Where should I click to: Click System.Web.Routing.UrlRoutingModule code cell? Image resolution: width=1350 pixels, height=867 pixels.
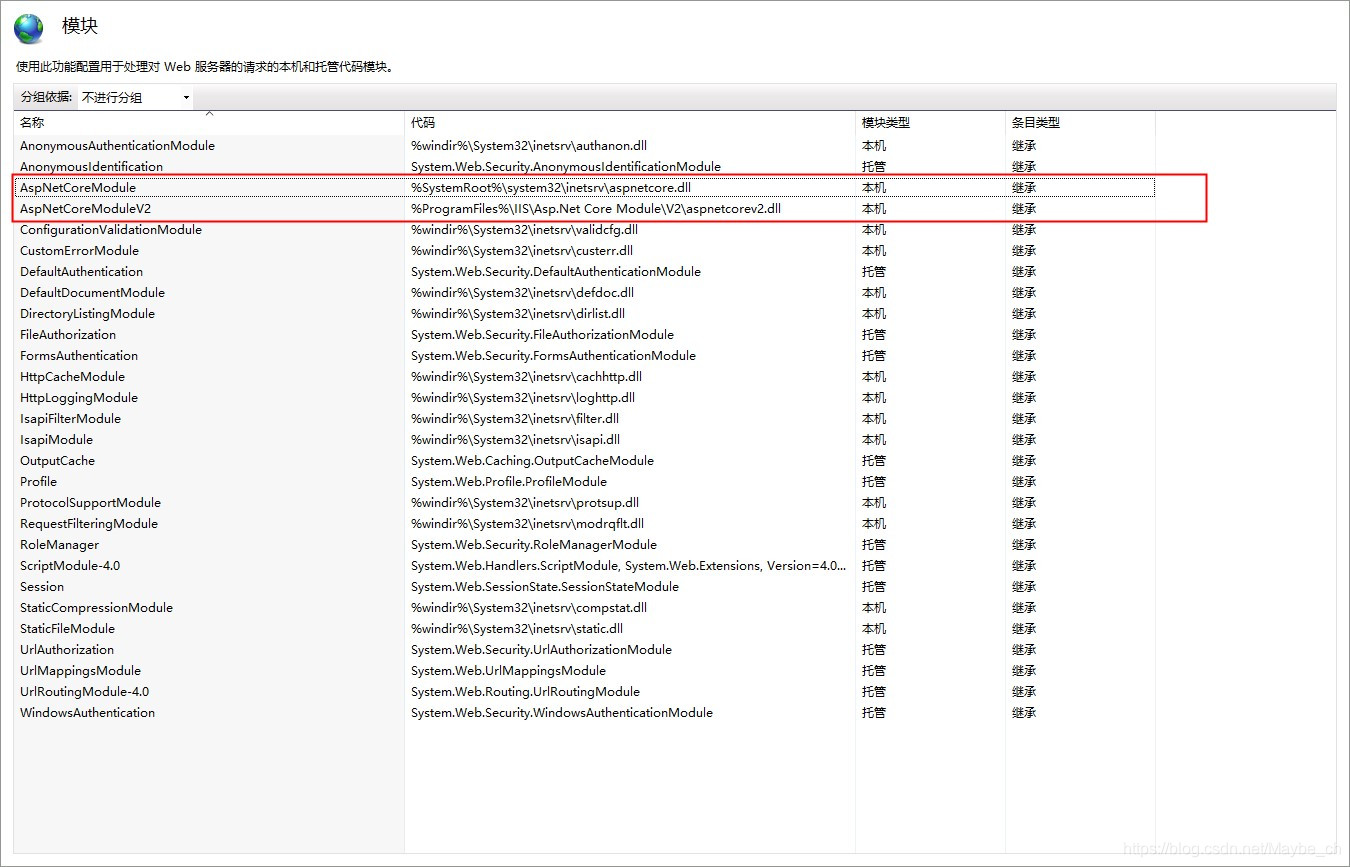(525, 691)
